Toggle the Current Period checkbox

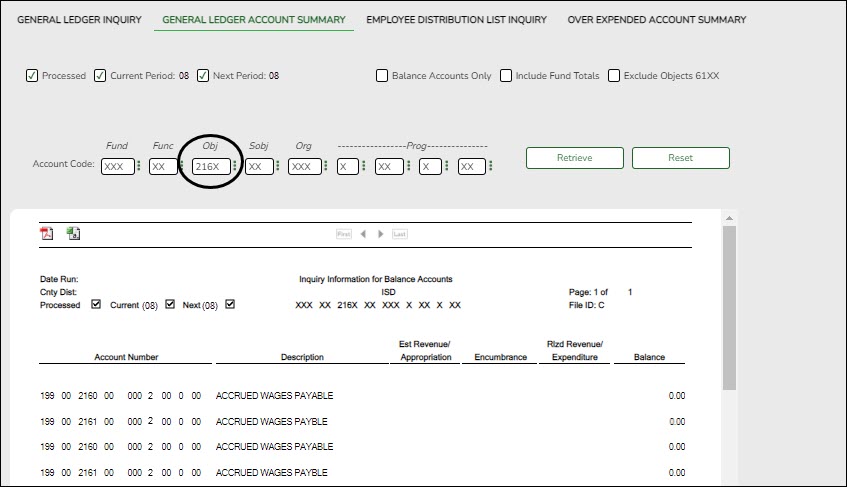[100, 76]
